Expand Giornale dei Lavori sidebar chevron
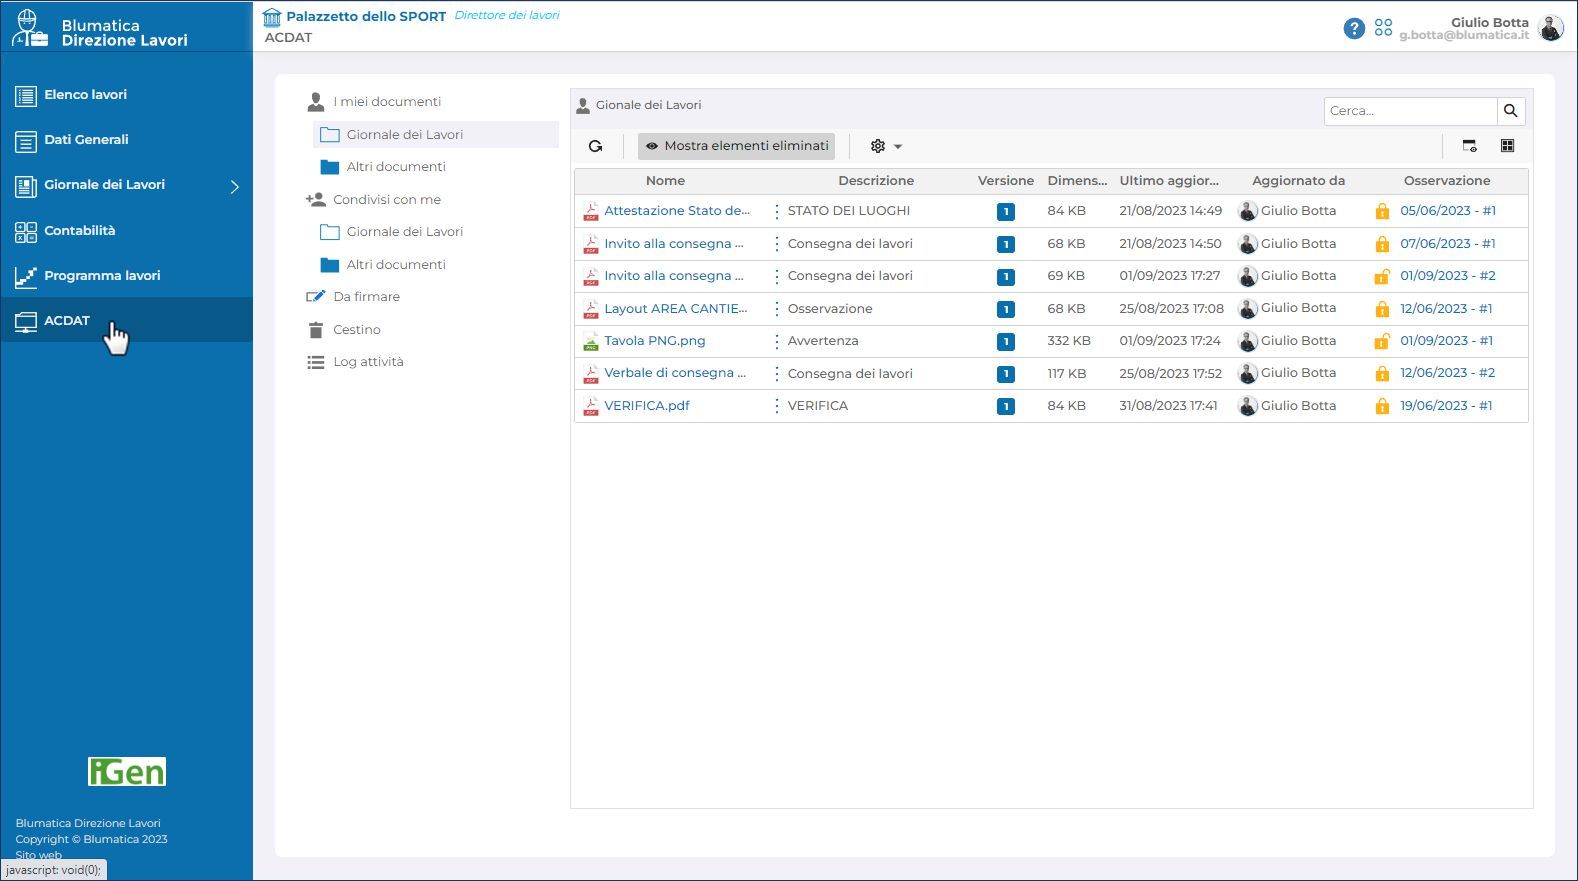1578x881 pixels. pyautogui.click(x=235, y=186)
